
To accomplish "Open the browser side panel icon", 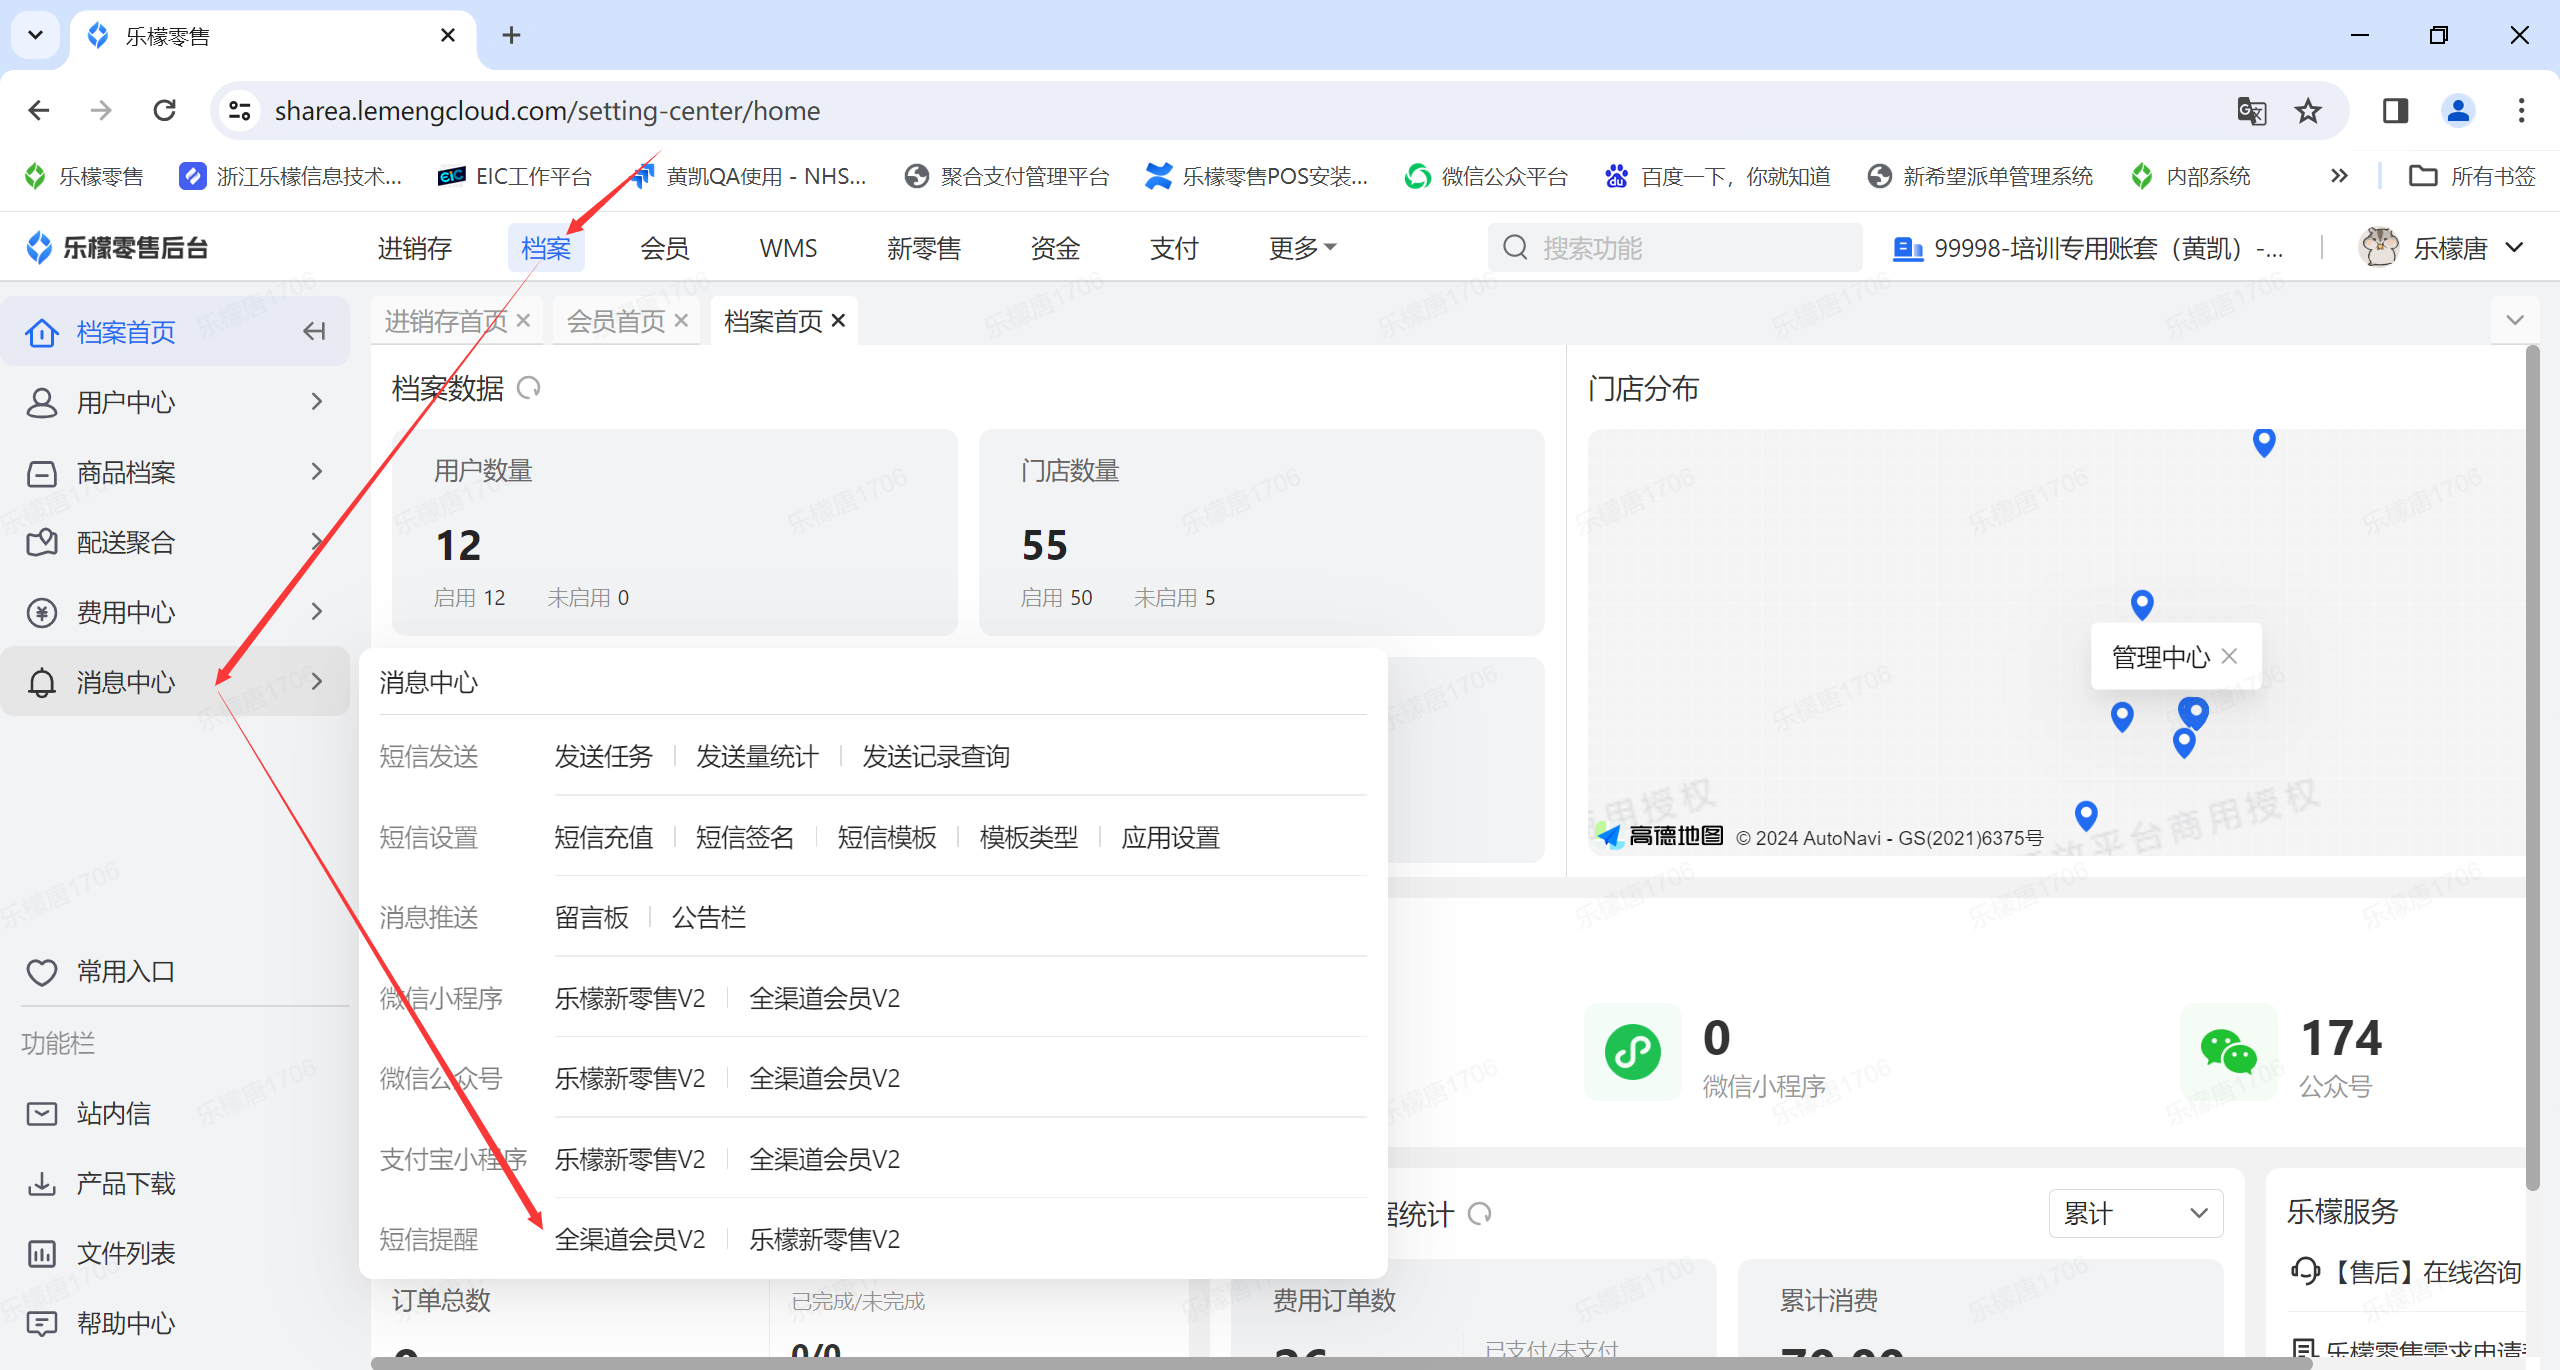I will click(x=2395, y=110).
